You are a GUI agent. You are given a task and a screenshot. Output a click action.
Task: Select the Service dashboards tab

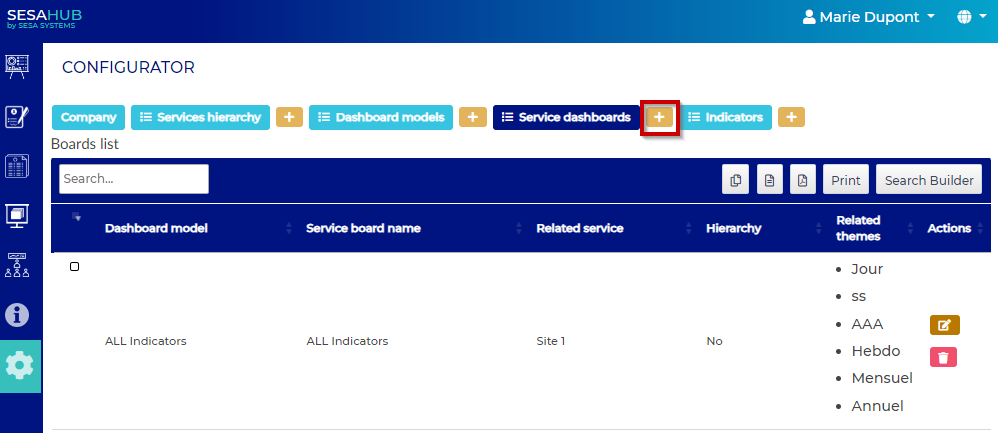pos(566,117)
